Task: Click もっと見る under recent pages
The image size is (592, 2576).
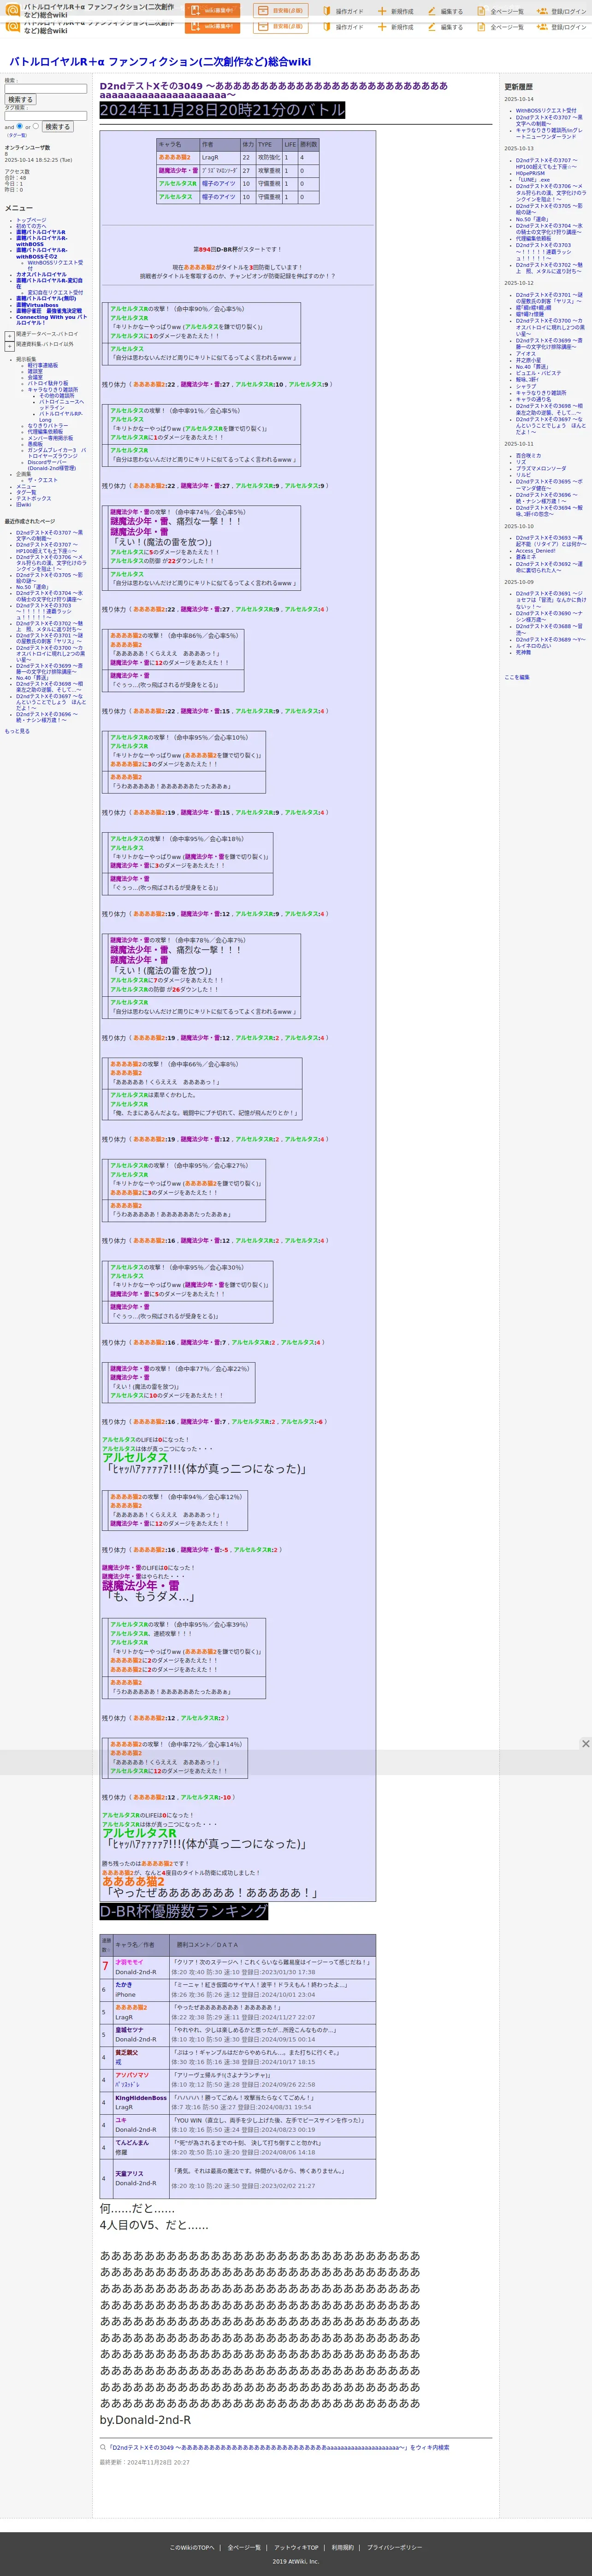Action: coord(17,731)
